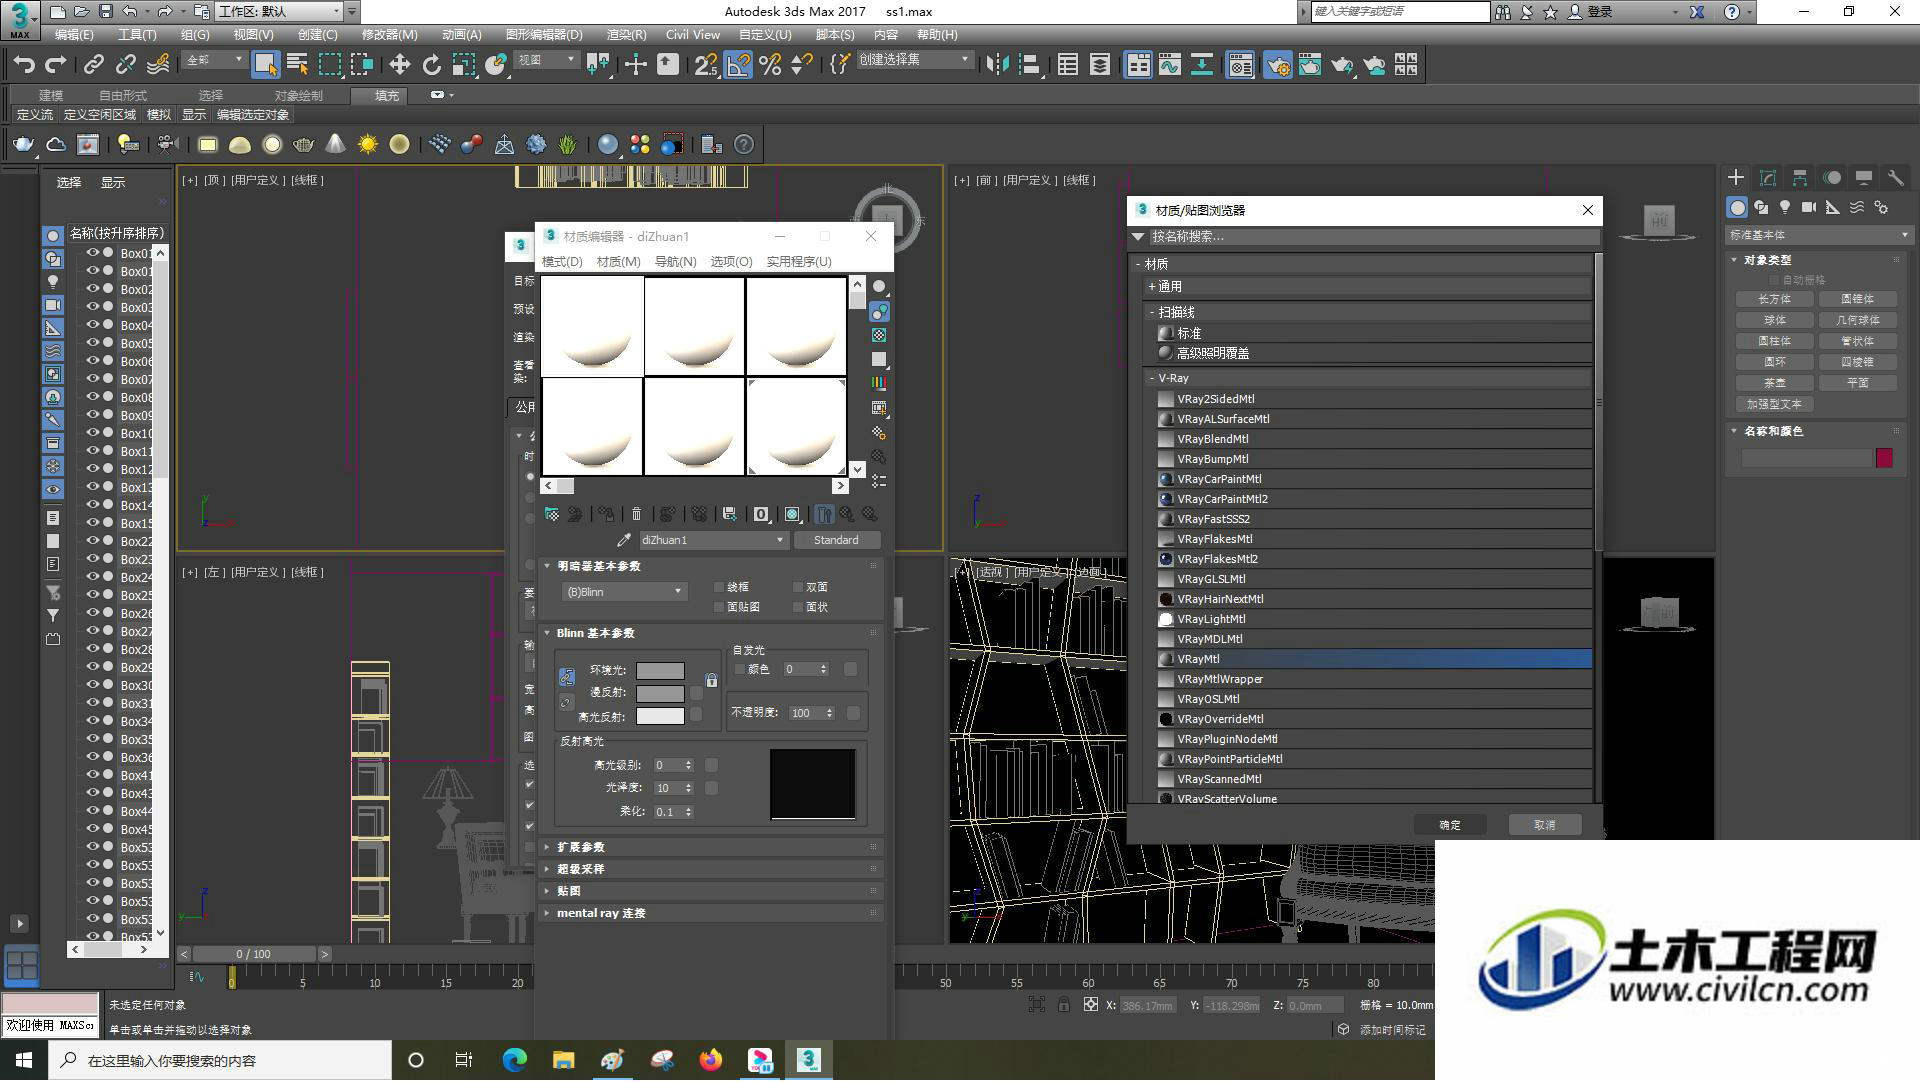
Task: Toggle visibility eye of Box10
Action: (92, 433)
